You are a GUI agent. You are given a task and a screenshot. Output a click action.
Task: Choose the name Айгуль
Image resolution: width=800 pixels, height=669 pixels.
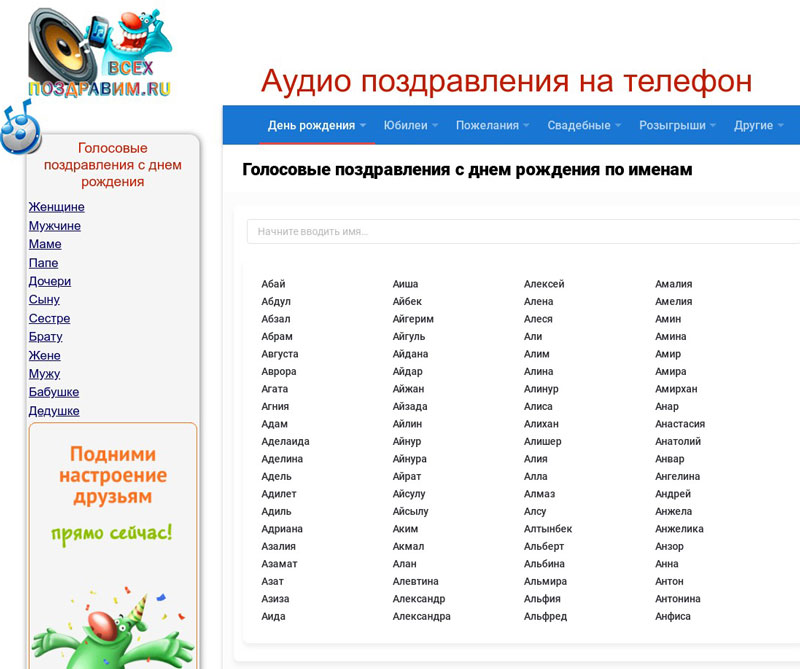[x=409, y=337]
